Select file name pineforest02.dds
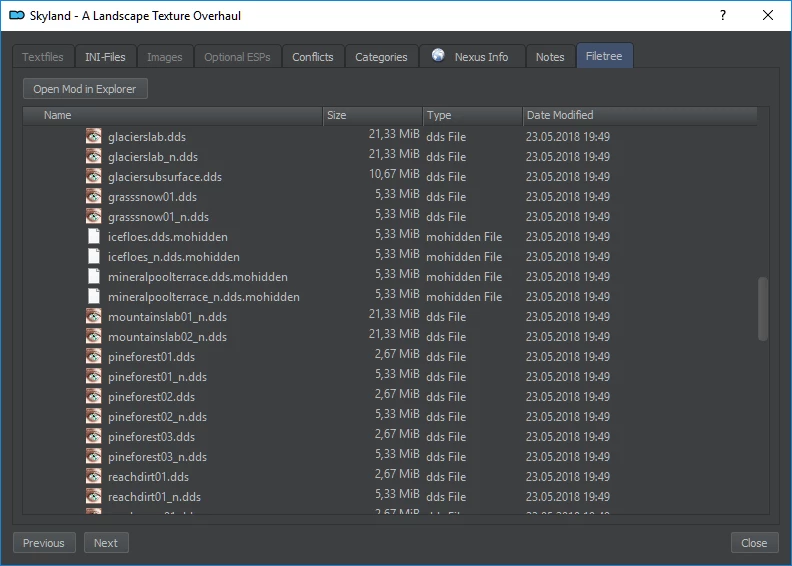The width and height of the screenshot is (792, 566). 151,397
